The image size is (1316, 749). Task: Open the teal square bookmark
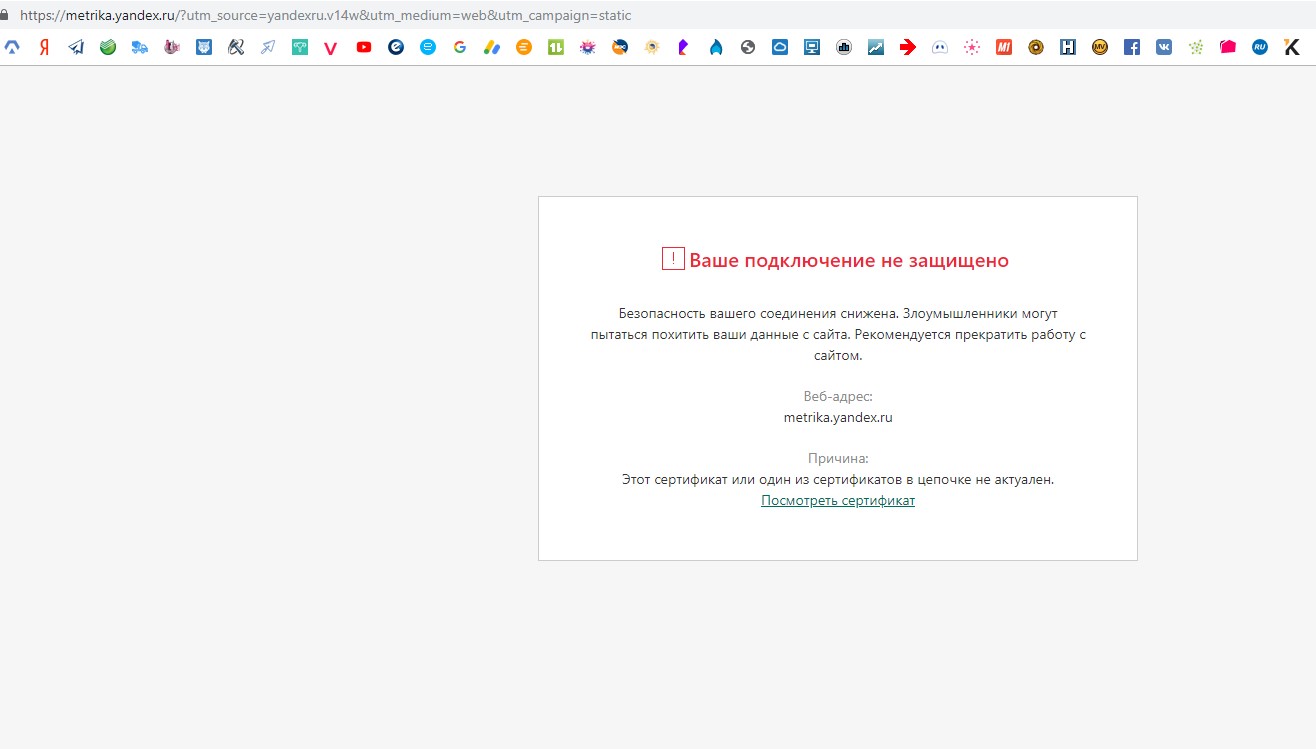(x=300, y=47)
